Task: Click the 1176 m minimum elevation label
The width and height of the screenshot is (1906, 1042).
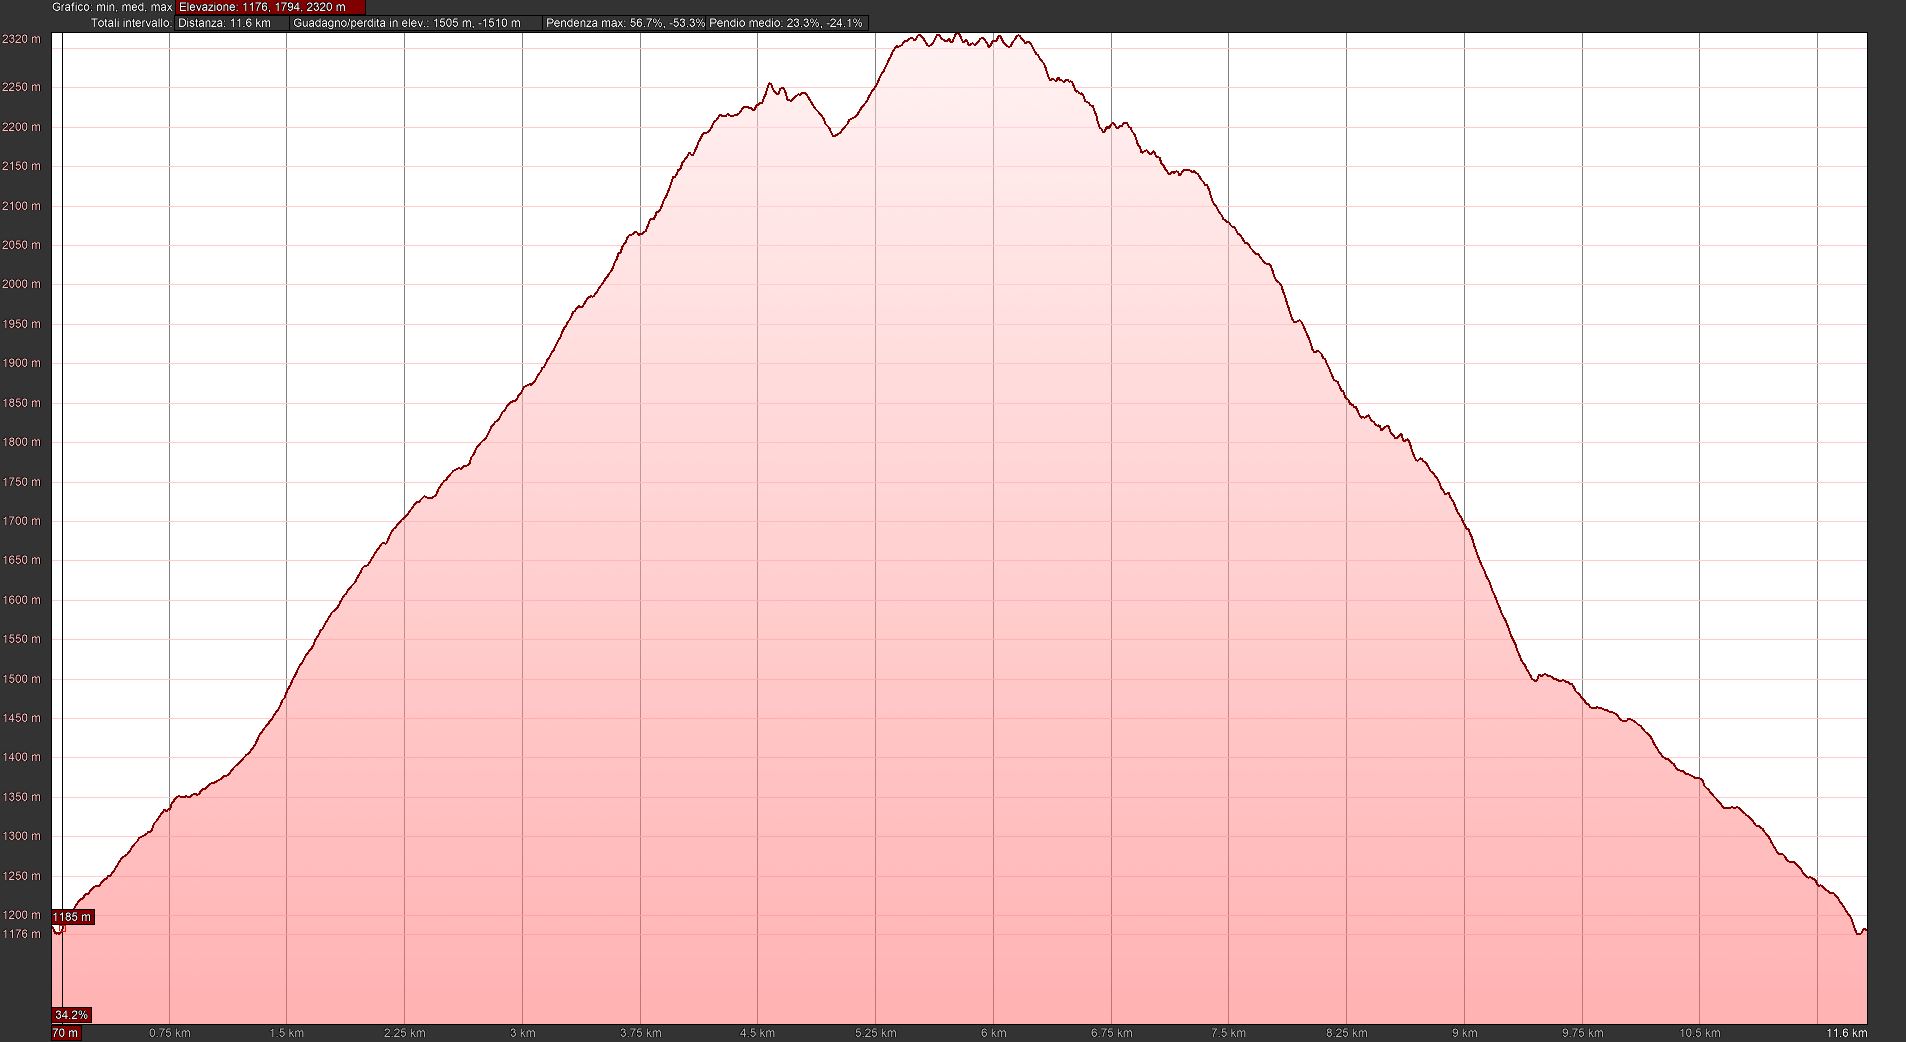Action: 21,934
